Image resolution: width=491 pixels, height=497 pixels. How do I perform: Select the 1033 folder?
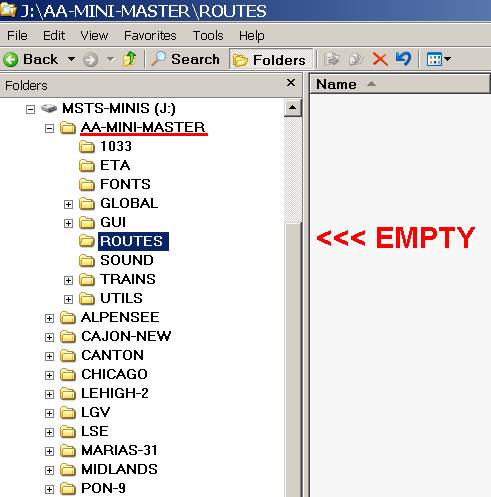click(x=116, y=146)
